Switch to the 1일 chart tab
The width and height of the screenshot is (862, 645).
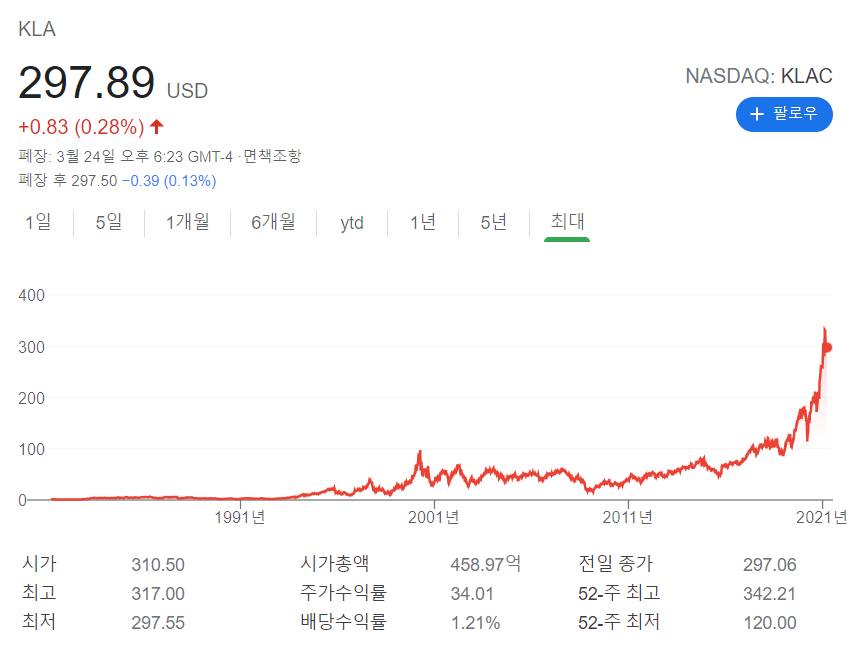pos(38,223)
